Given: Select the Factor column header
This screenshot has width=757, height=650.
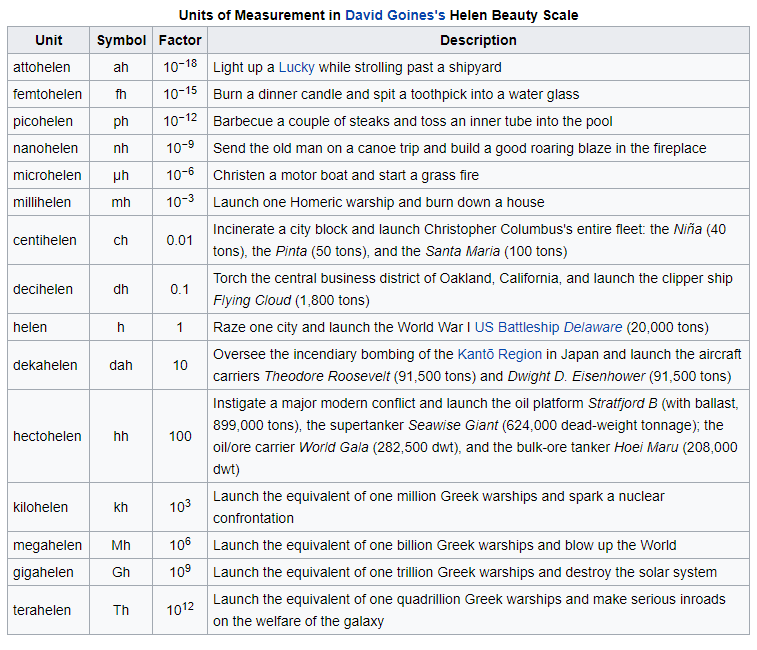Looking at the screenshot, I should pos(180,40).
